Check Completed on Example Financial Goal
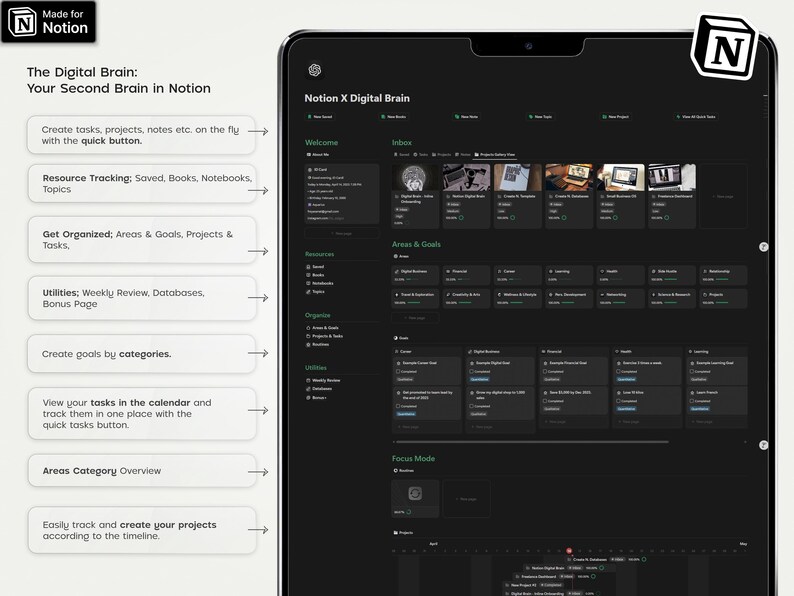The width and height of the screenshot is (794, 596). tap(545, 371)
